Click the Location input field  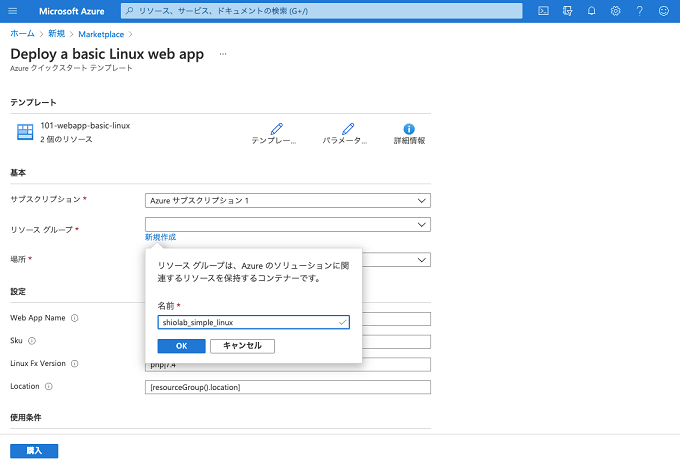(288, 387)
